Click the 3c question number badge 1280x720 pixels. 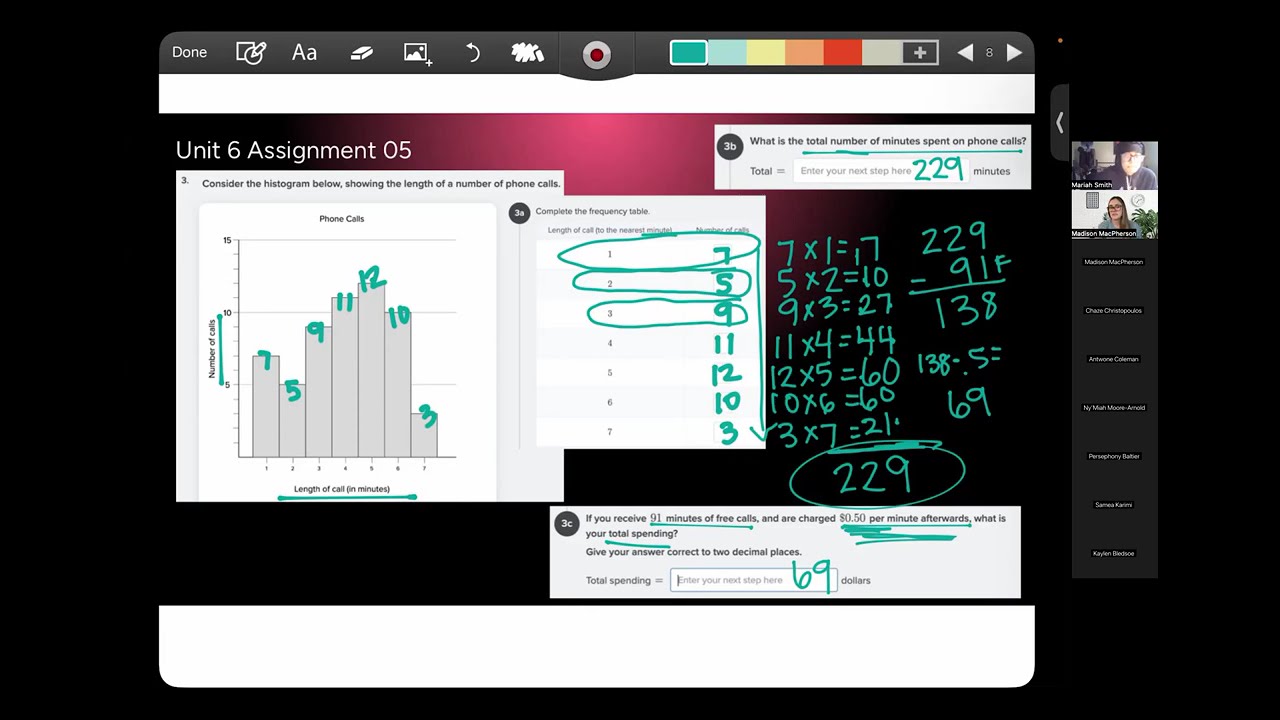(567, 523)
